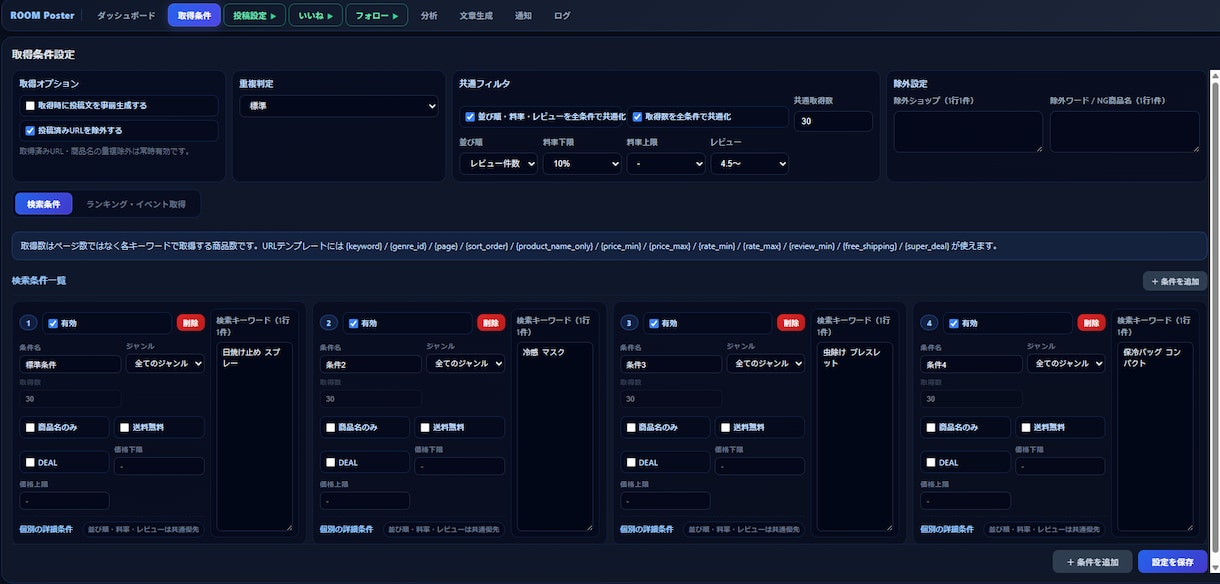Go to the 文章生成 tab
The width and height of the screenshot is (1220, 584).
[476, 16]
